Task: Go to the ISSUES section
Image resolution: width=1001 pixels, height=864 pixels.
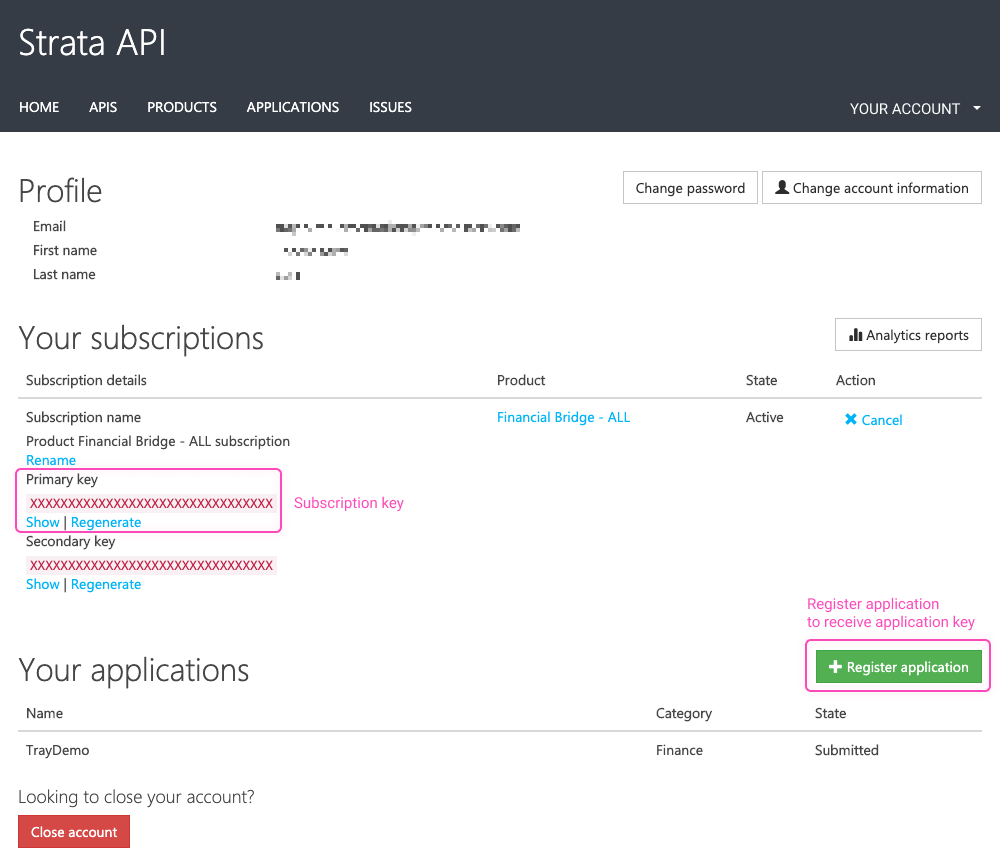Action: [390, 107]
